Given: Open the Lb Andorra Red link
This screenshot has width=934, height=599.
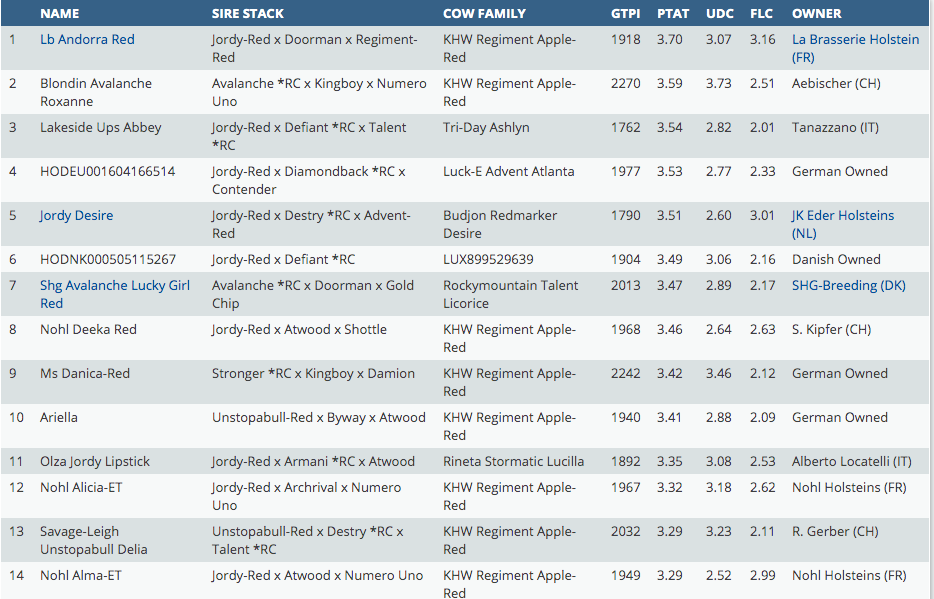Looking at the screenshot, I should point(87,40).
